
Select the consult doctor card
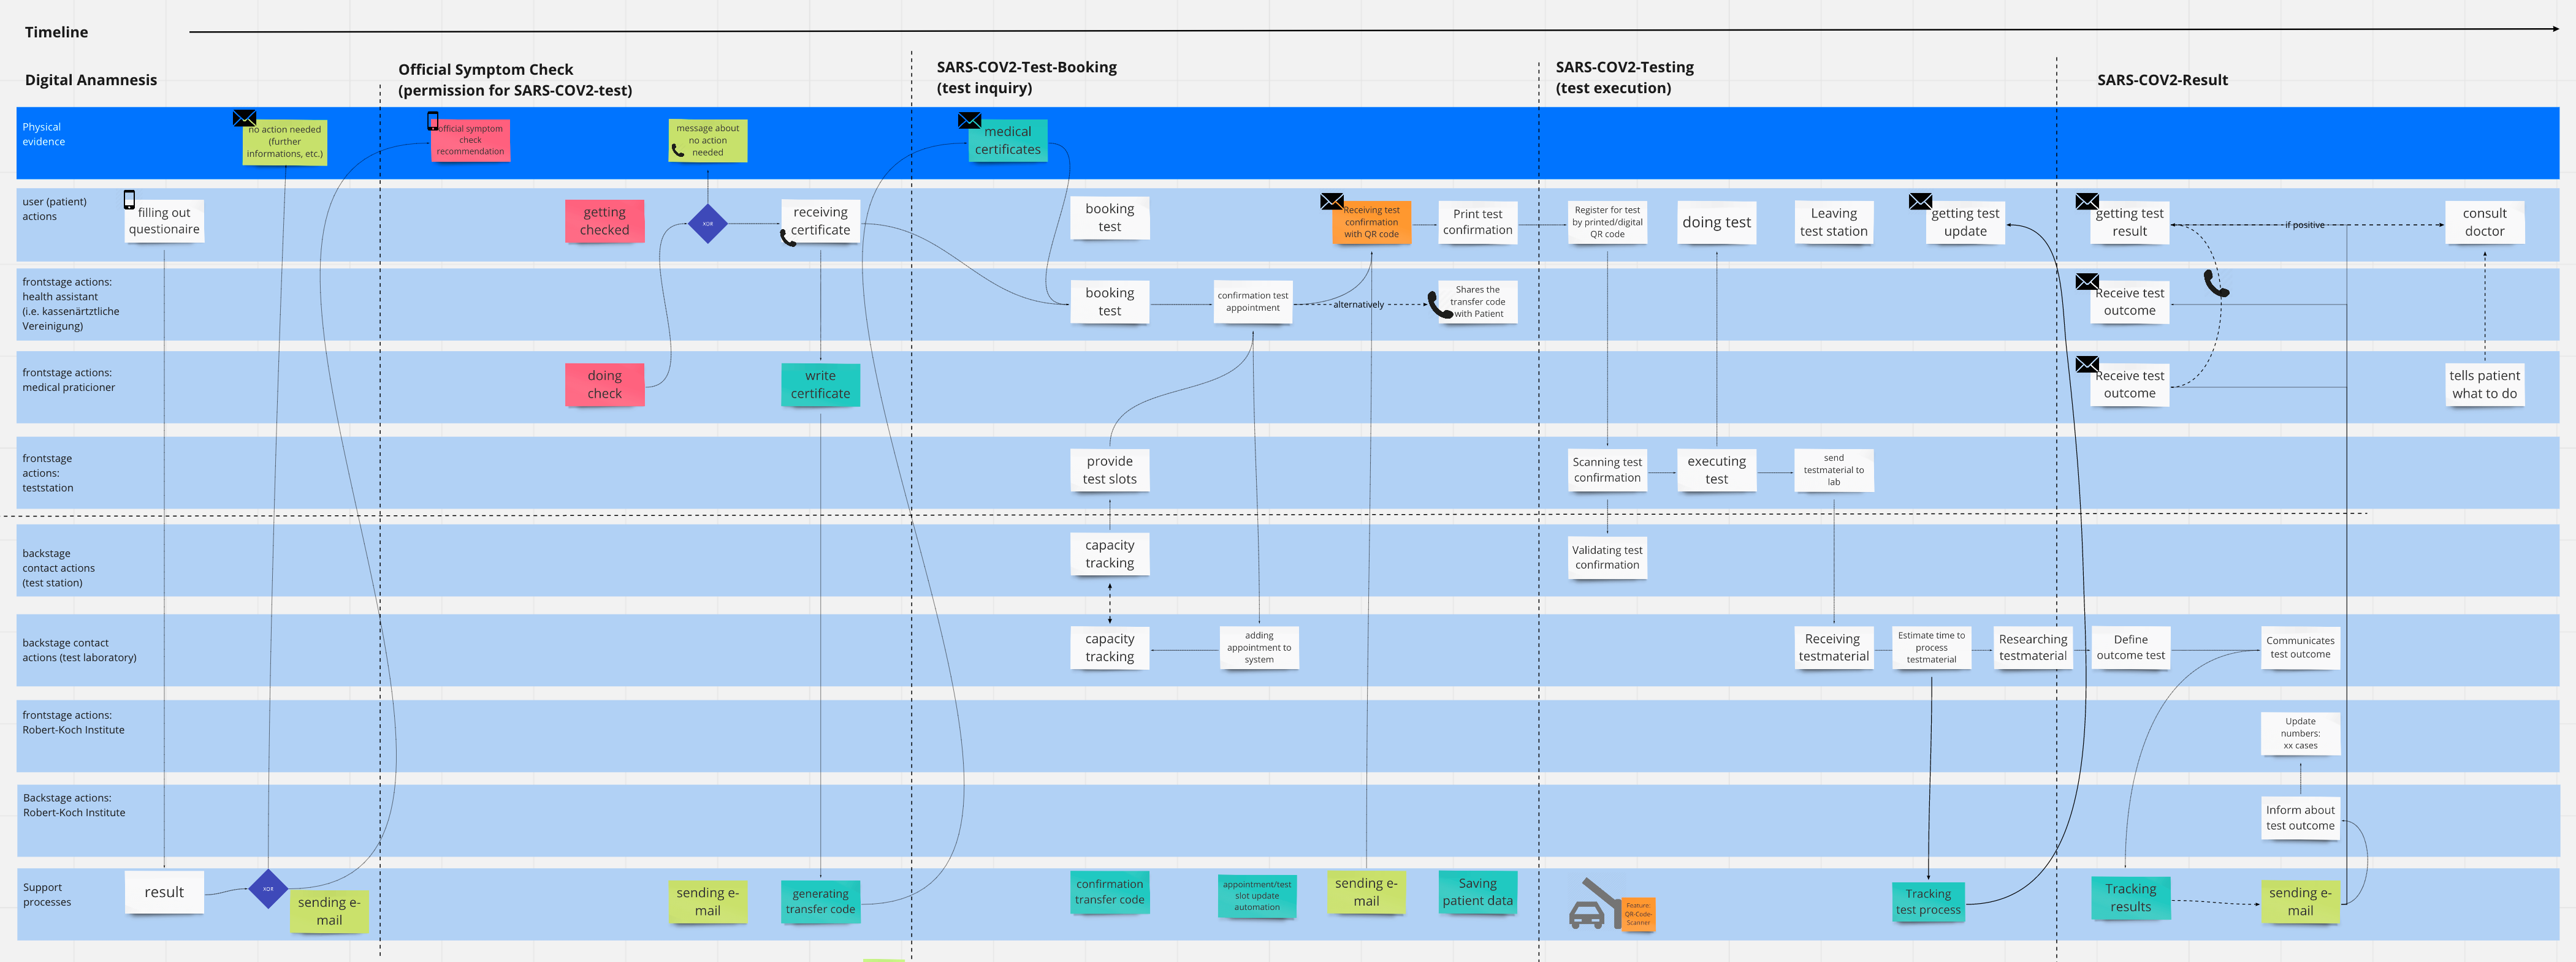coord(2484,222)
